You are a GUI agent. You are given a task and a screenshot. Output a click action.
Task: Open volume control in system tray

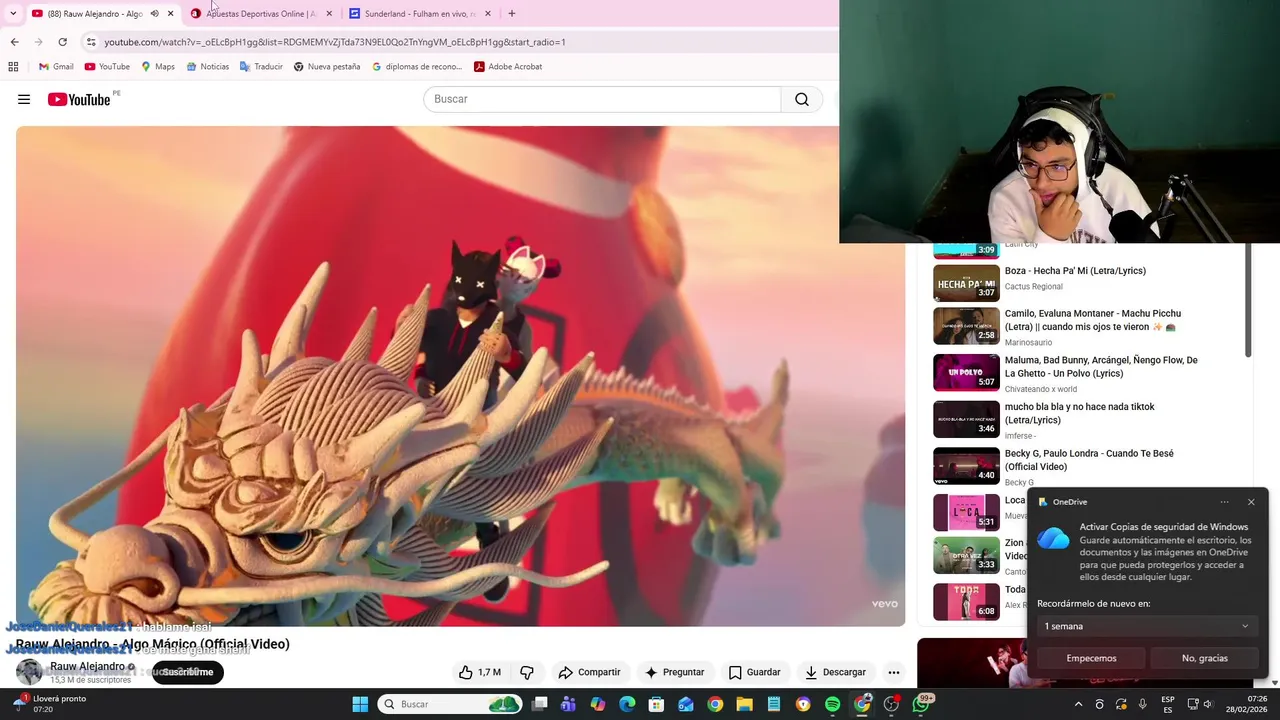(x=1208, y=704)
